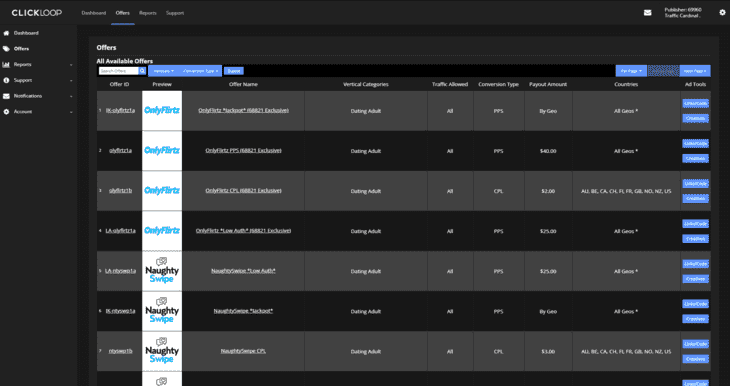Open Links/Code for OnlyFlirtz Jackpot offer
The height and width of the screenshot is (386, 730).
(696, 103)
